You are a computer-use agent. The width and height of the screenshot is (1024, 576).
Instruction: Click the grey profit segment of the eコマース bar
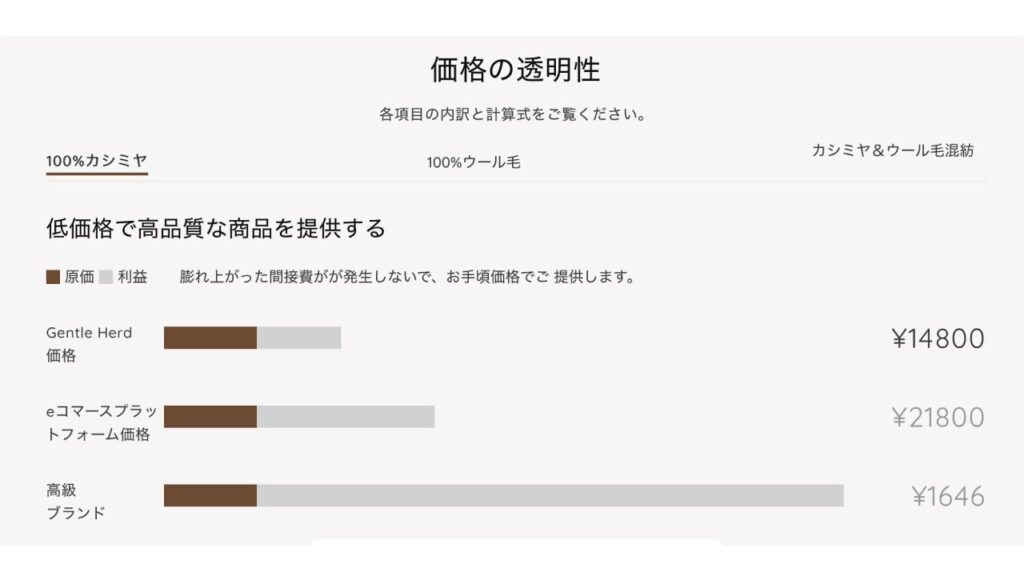click(345, 417)
